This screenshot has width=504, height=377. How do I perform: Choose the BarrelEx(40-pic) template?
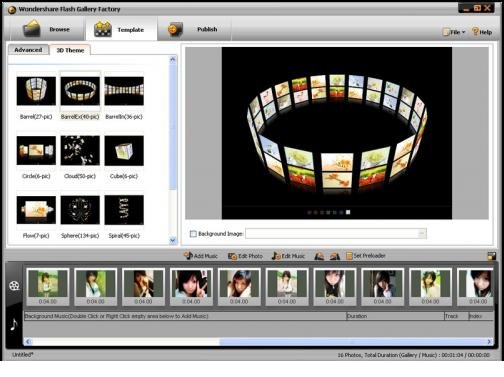(x=80, y=96)
